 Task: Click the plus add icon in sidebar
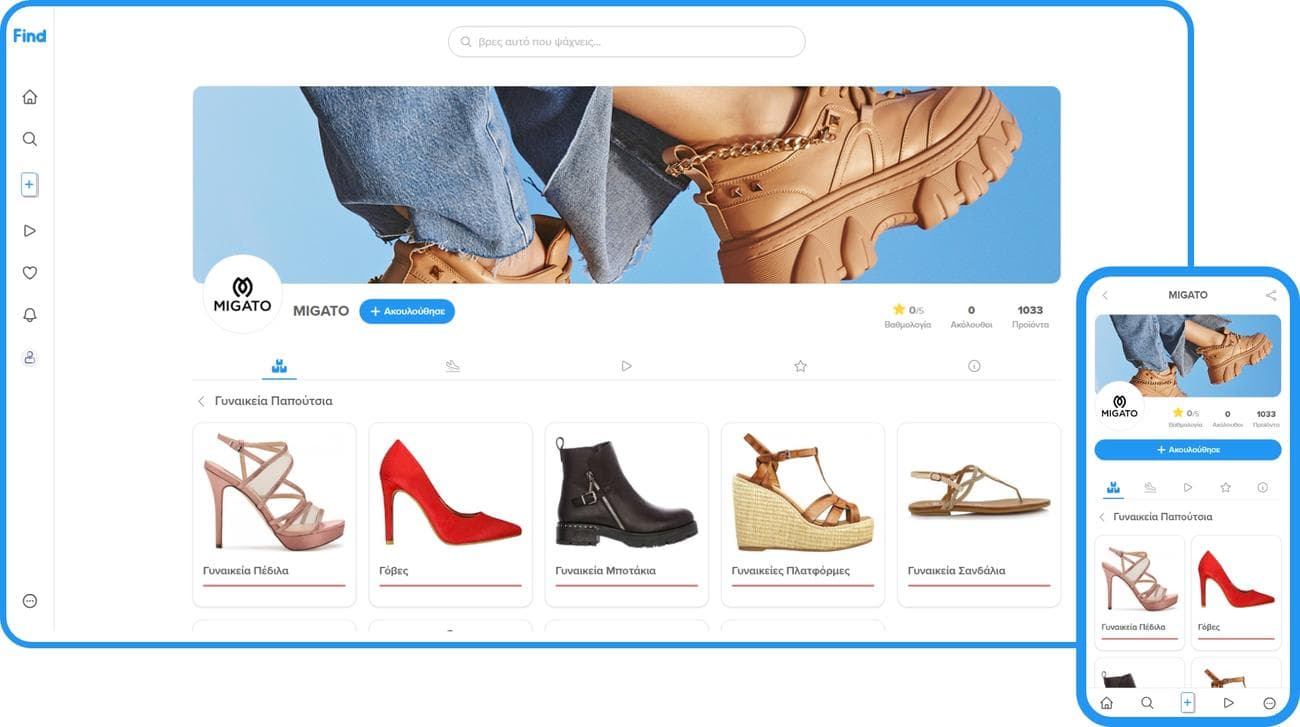[30, 185]
